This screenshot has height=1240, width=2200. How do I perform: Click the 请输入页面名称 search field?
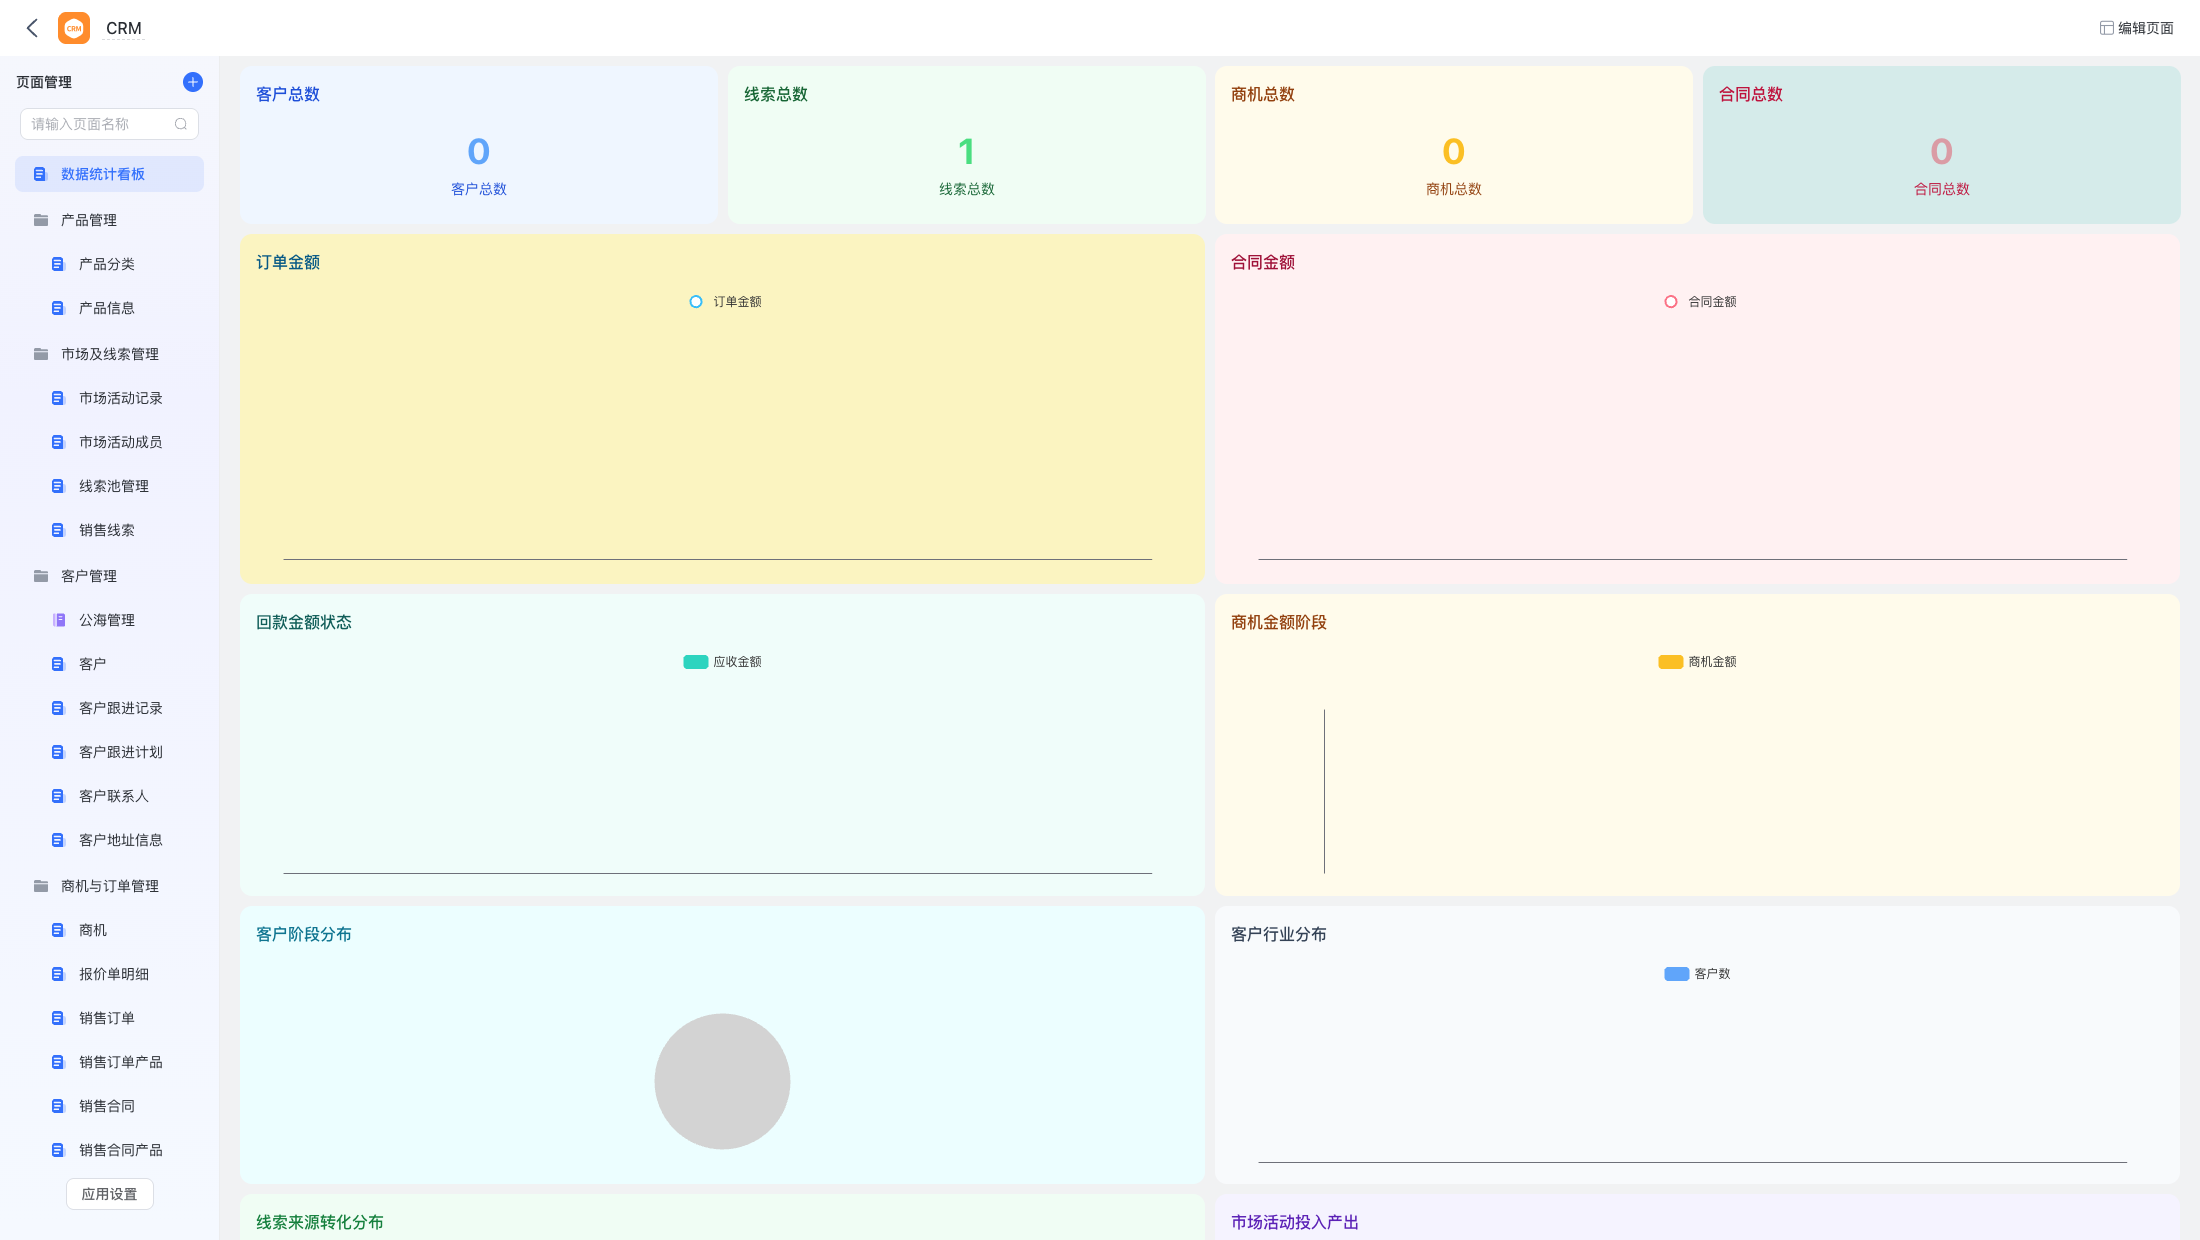pyautogui.click(x=109, y=124)
